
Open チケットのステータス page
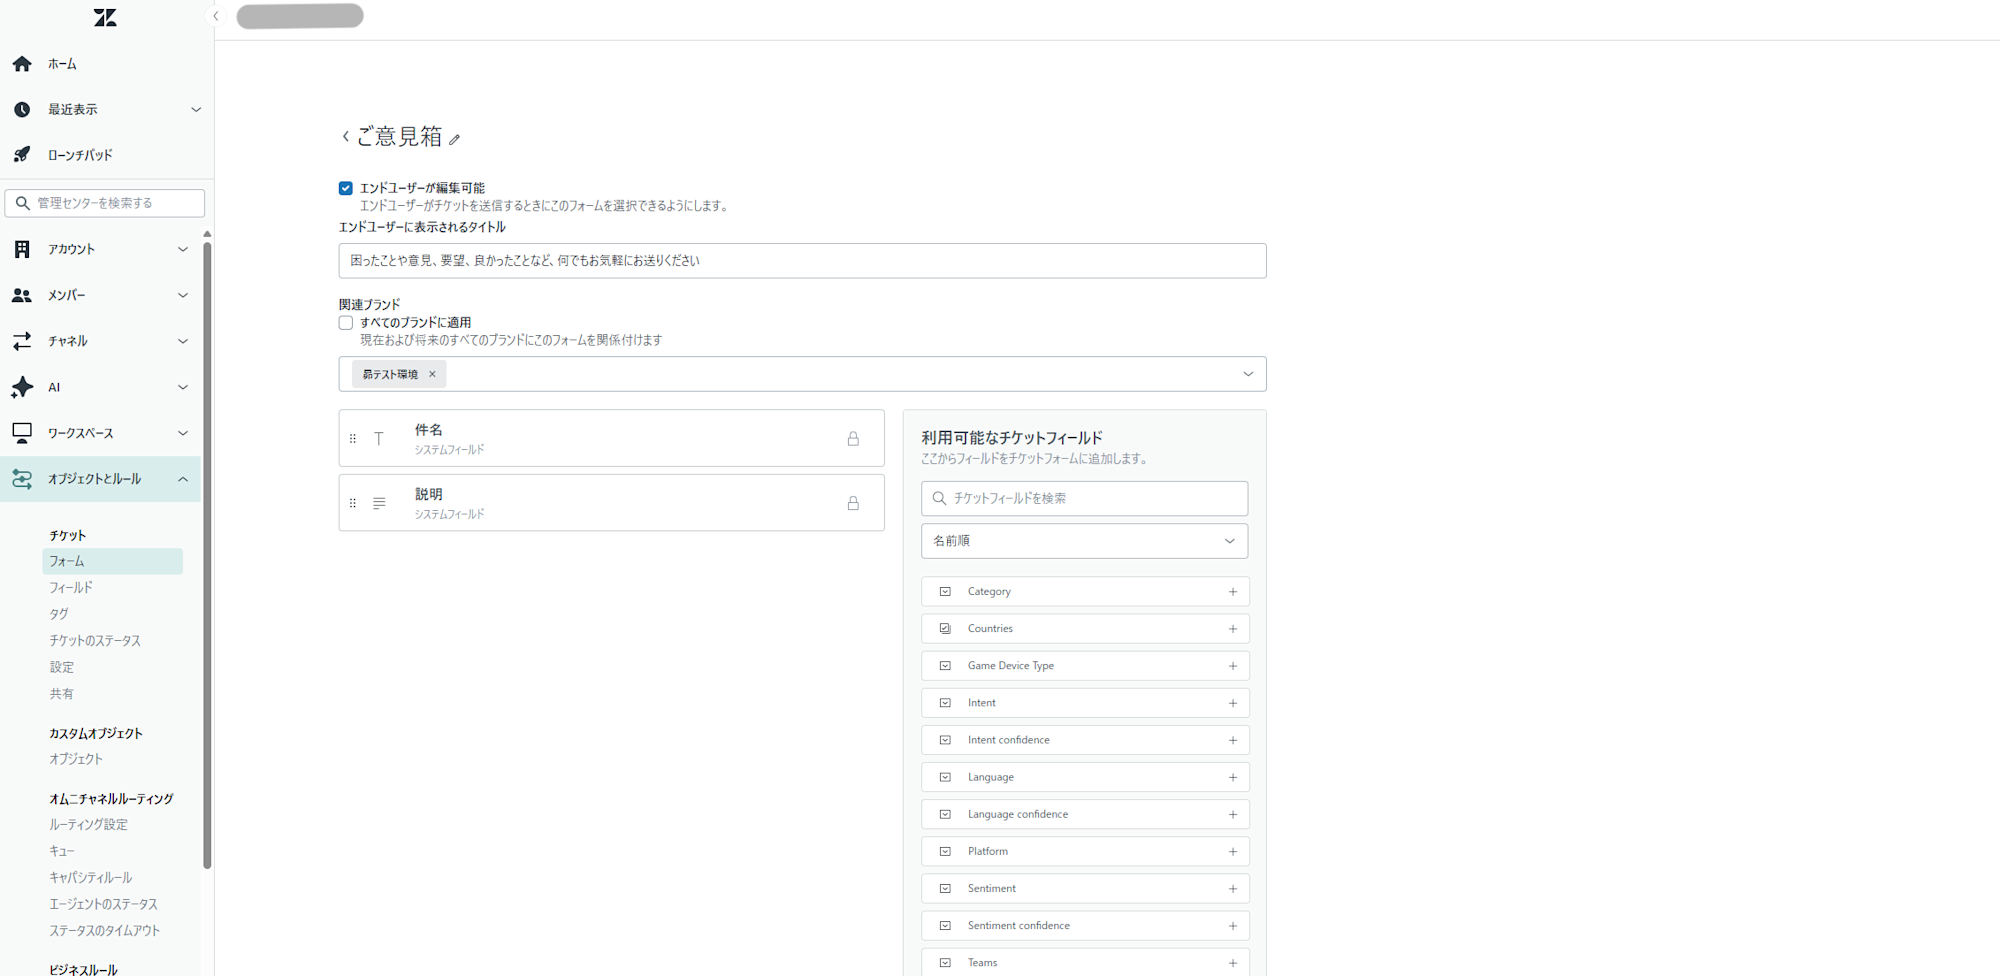pos(95,640)
